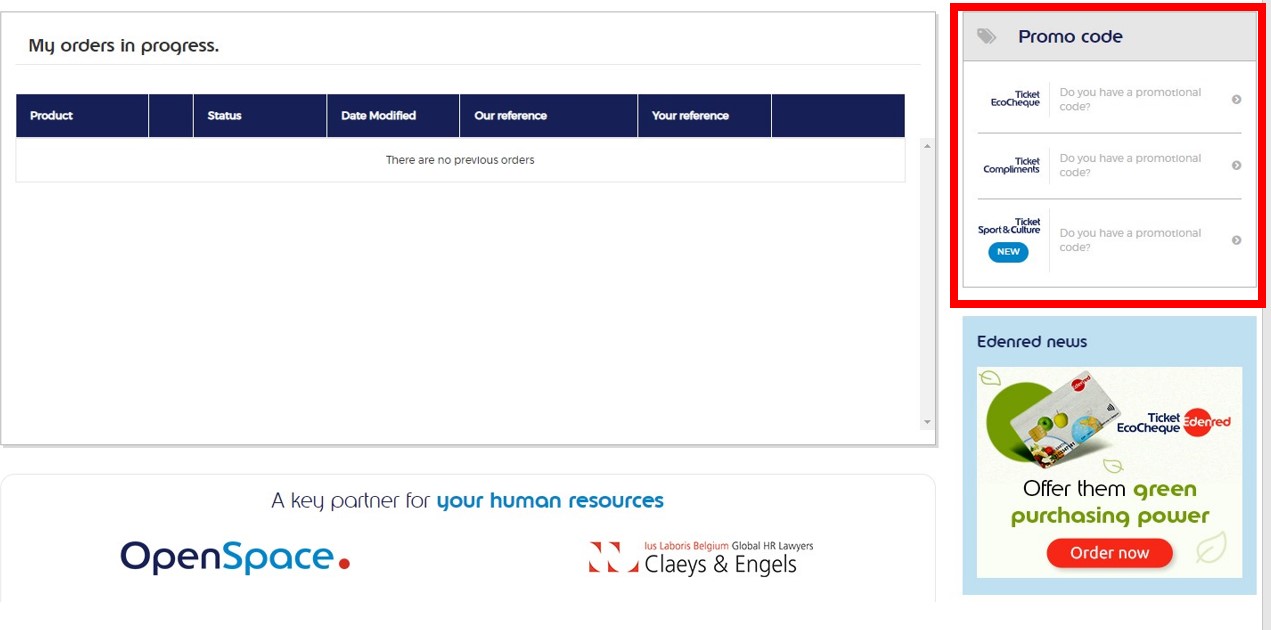Click the 'My orders in progress.' heading
Image resolution: width=1271 pixels, height=630 pixels.
tap(123, 46)
